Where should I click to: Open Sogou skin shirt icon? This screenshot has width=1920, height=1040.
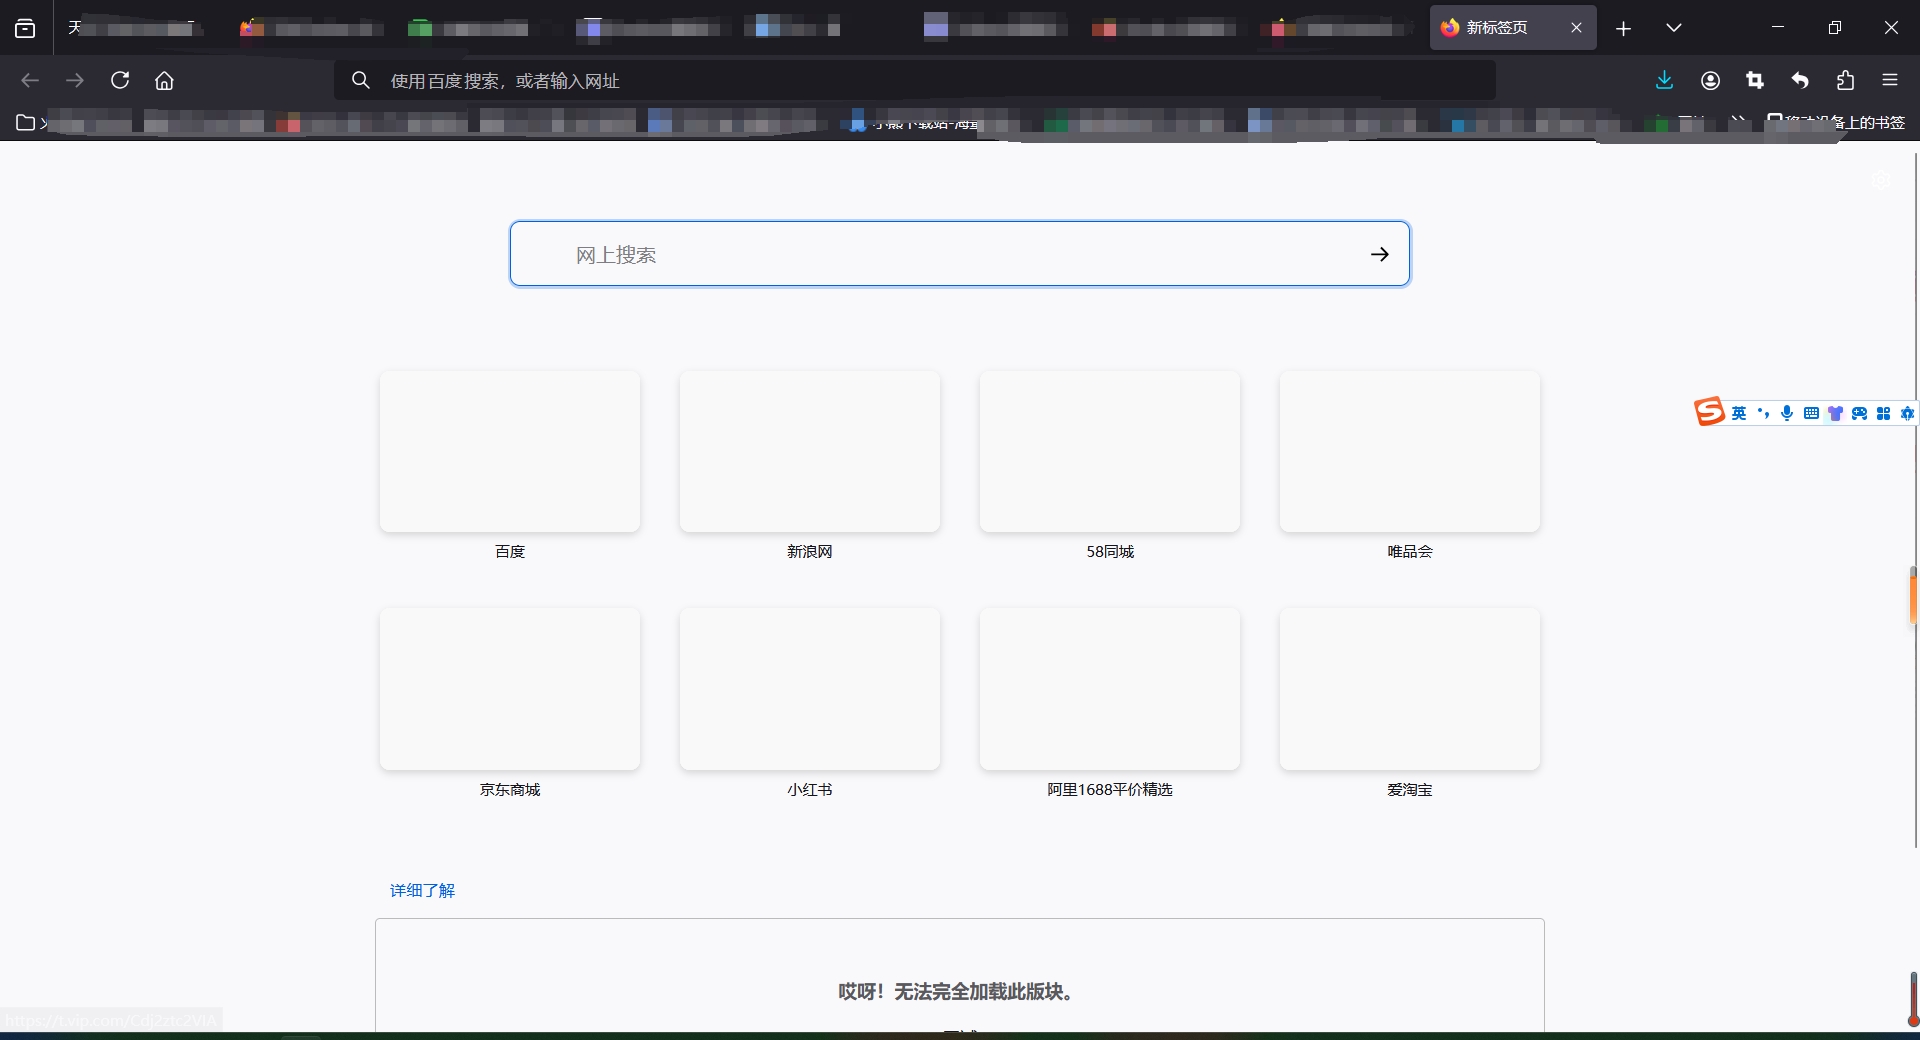1835,413
